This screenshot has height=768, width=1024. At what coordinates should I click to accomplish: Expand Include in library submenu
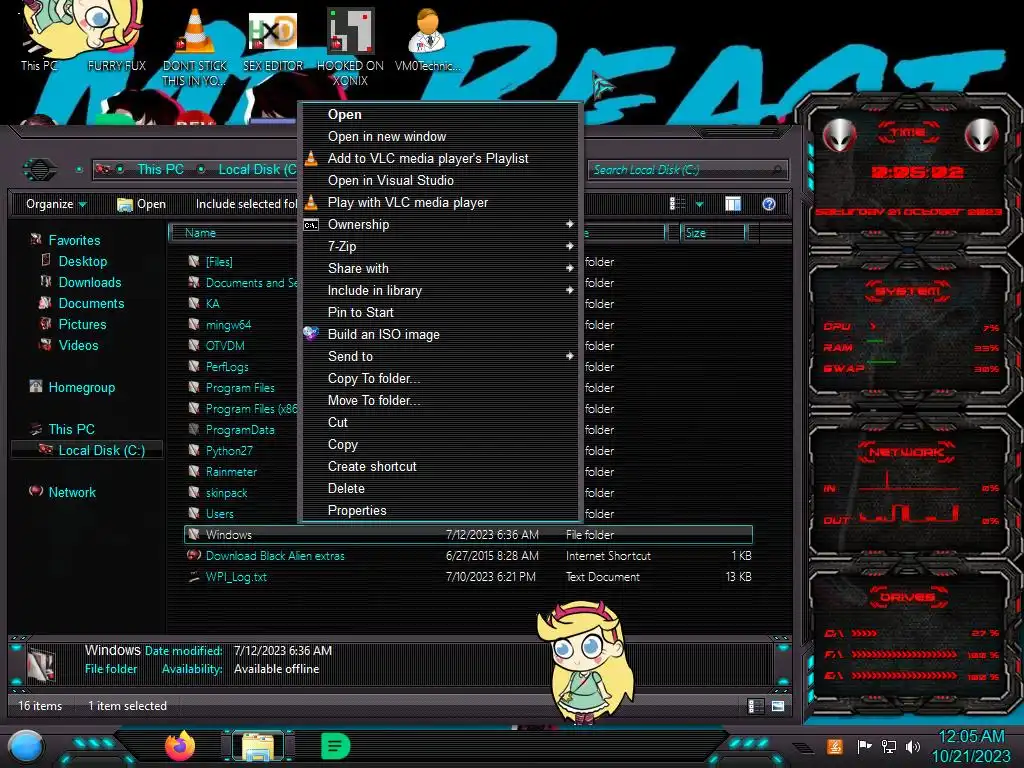coord(439,291)
